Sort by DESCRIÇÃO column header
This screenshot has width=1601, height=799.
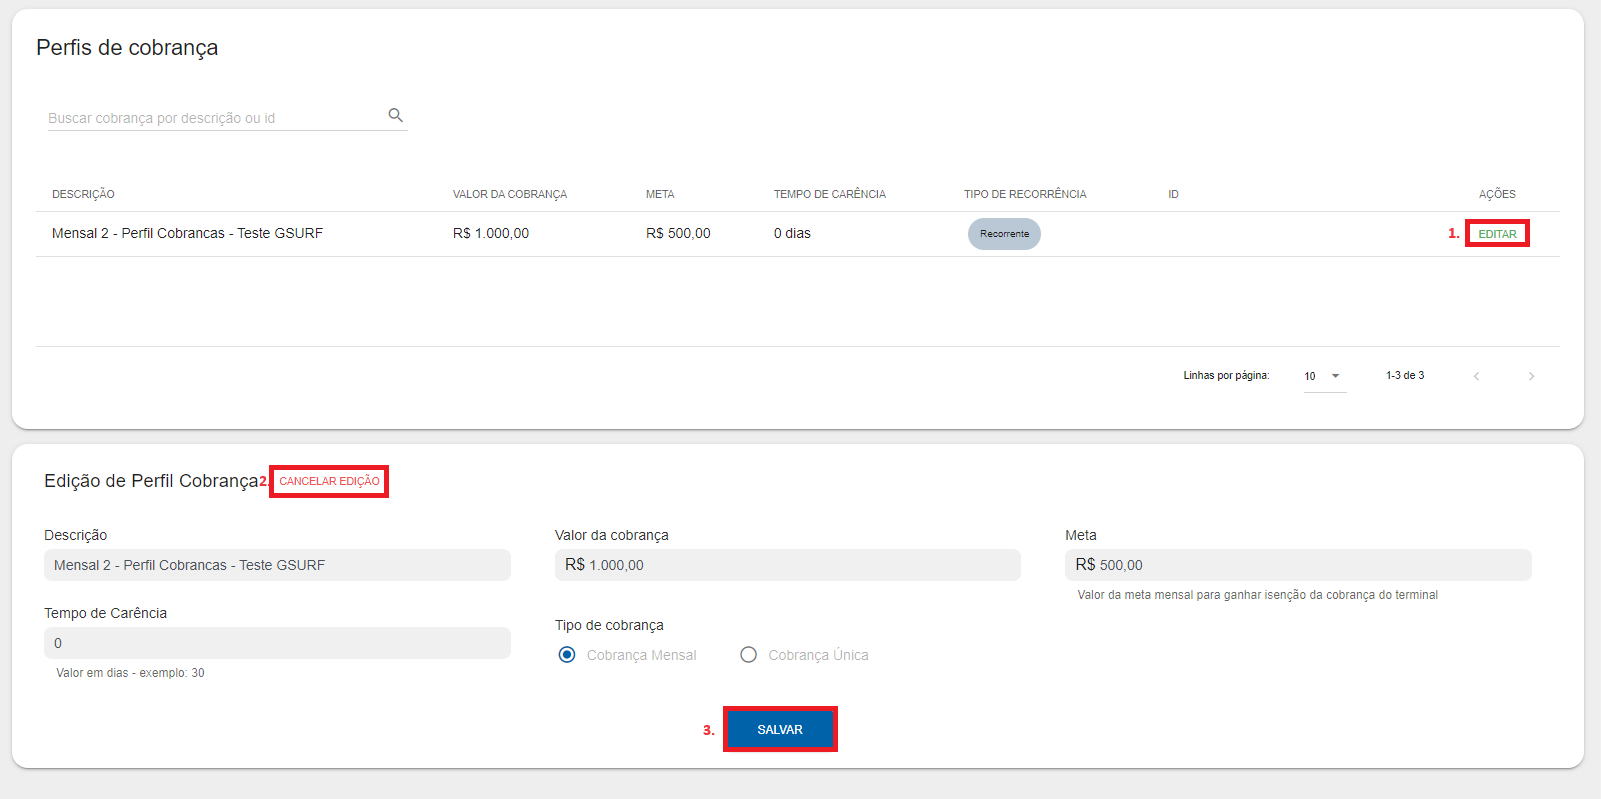83,194
